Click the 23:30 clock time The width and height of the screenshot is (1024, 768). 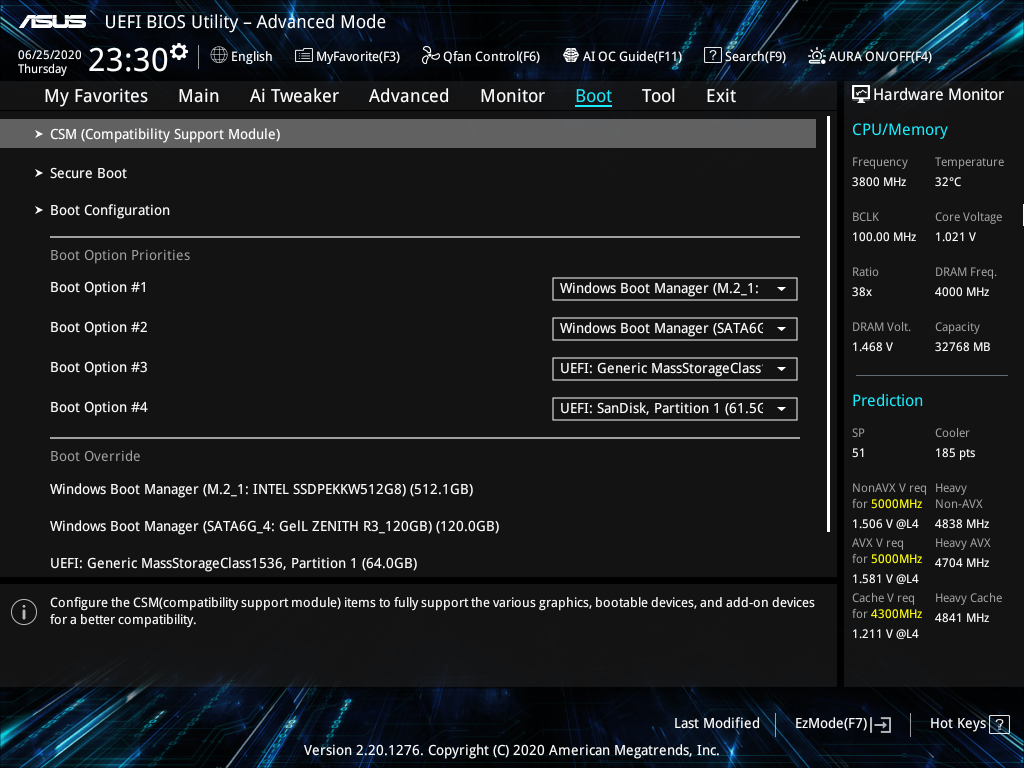pos(128,59)
